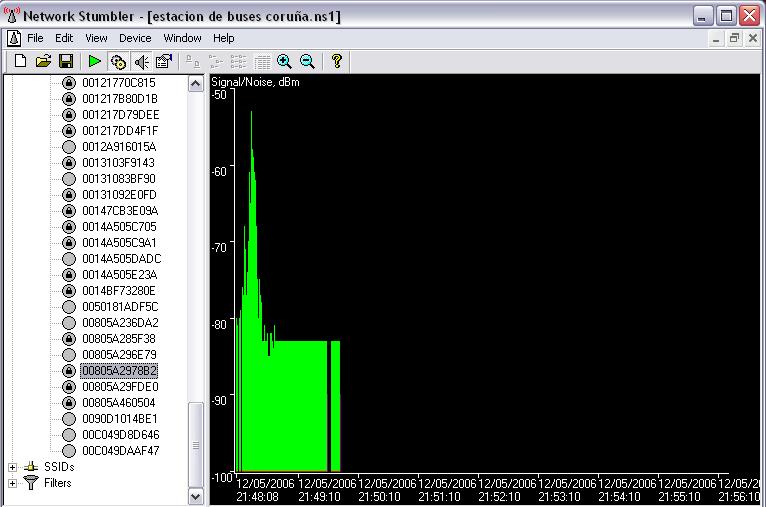Click the tree scrollbar up arrow
The height and width of the screenshot is (507, 766).
[x=195, y=84]
